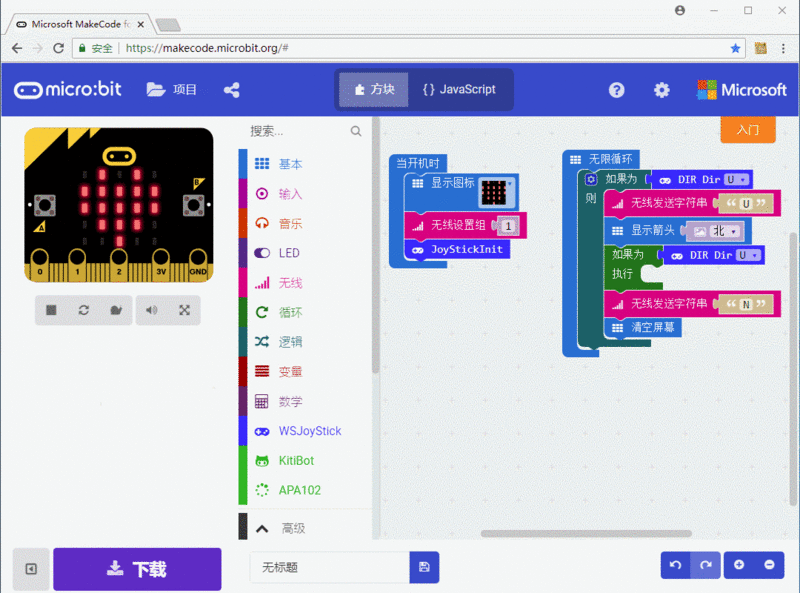Open the 循环 loops category
The height and width of the screenshot is (593, 800).
(x=305, y=312)
